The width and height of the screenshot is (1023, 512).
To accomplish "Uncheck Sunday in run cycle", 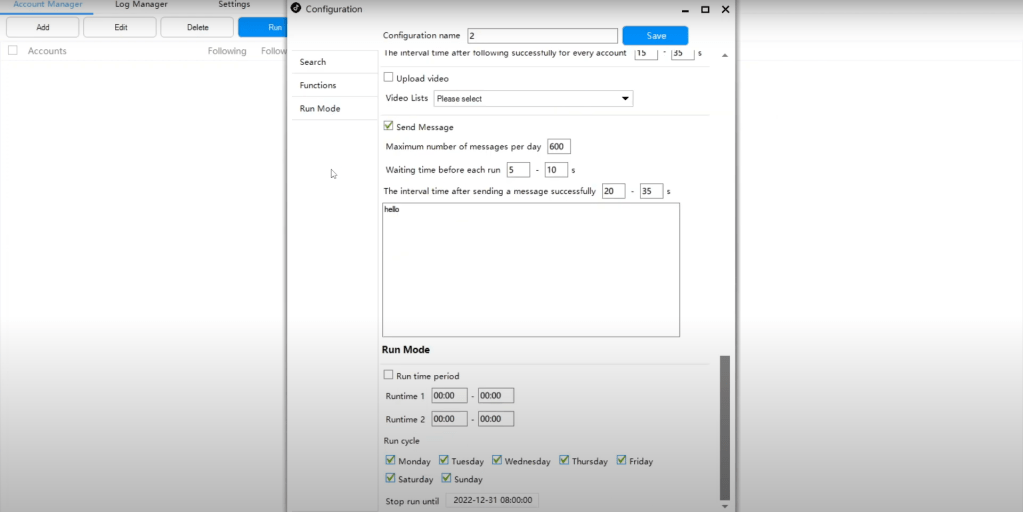I will click(446, 479).
